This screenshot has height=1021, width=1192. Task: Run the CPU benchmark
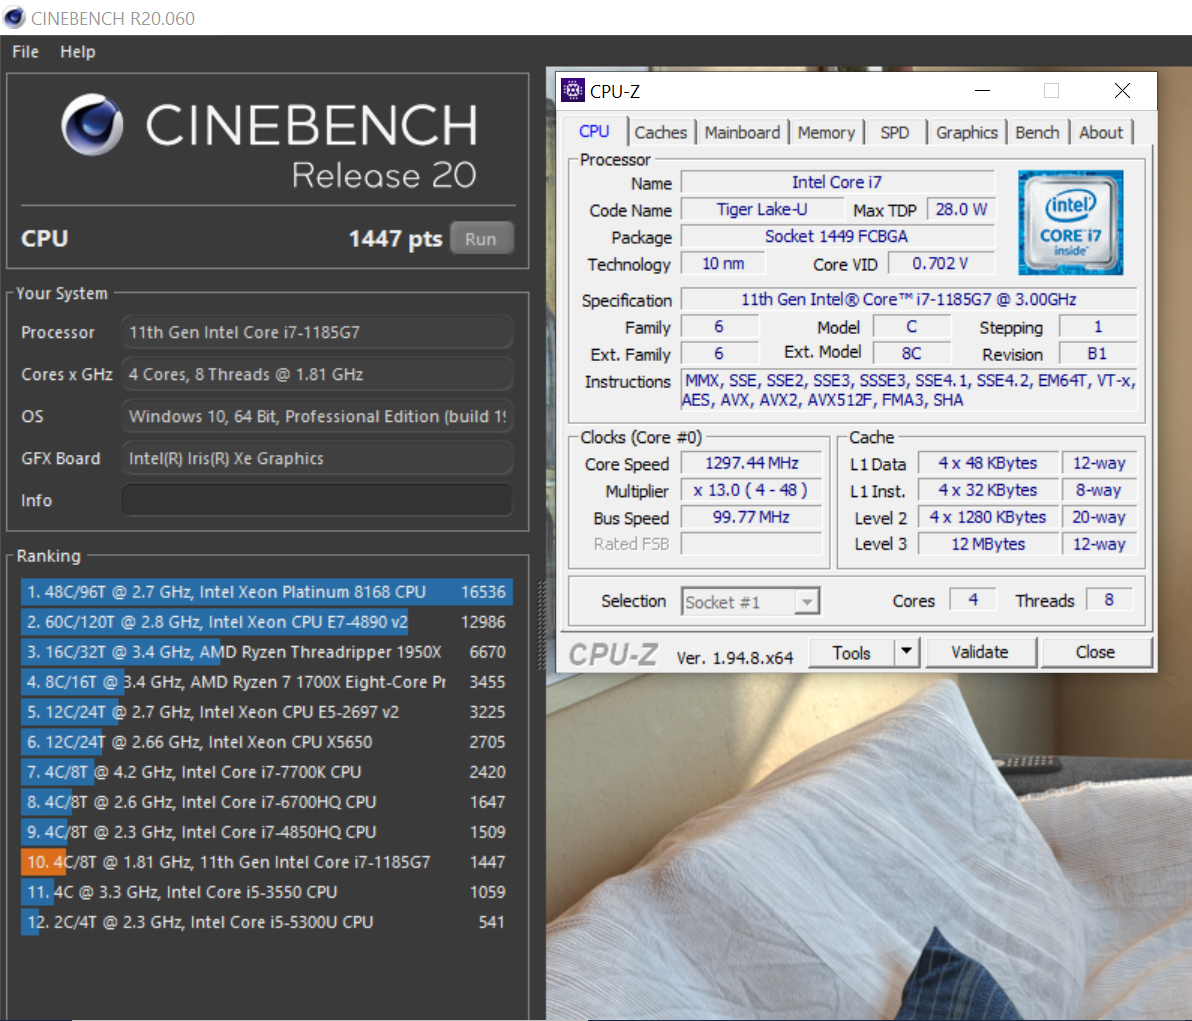(x=481, y=239)
